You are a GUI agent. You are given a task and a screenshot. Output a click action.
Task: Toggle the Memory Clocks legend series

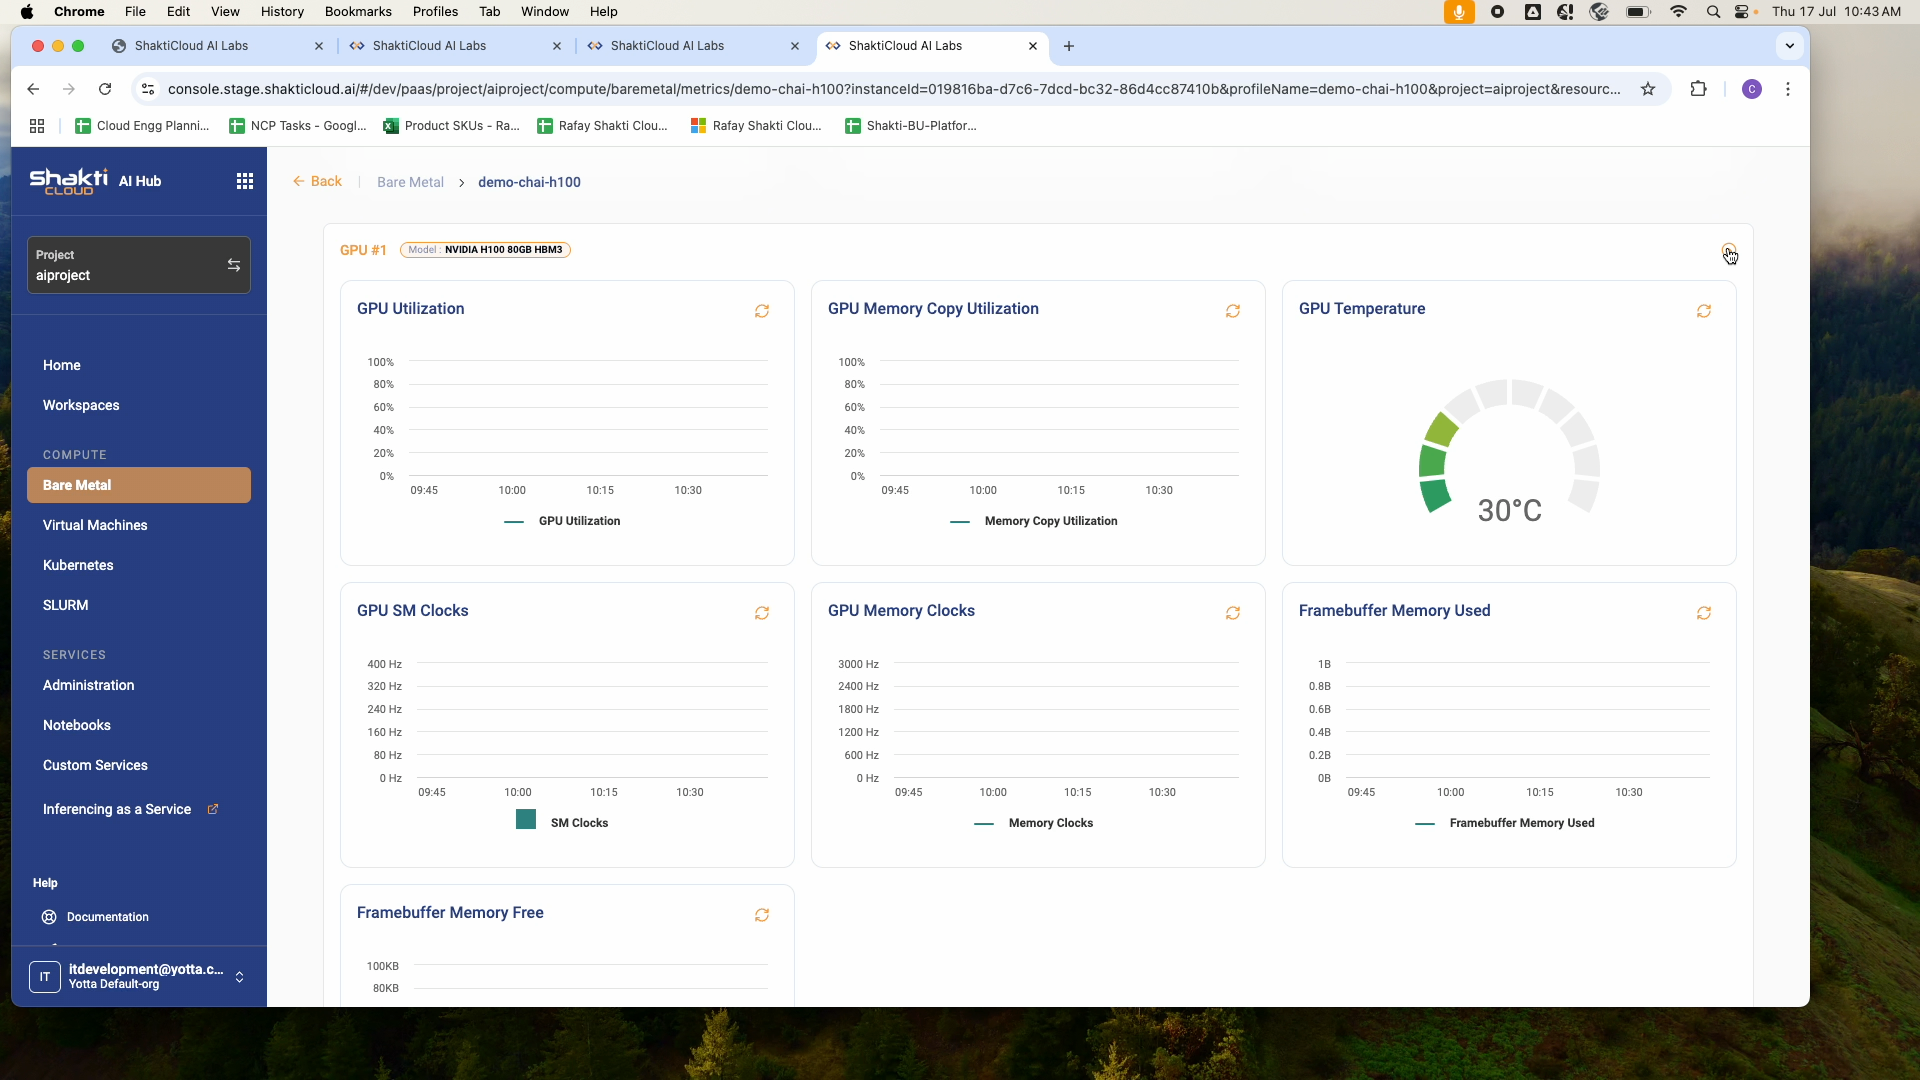pos(1034,823)
